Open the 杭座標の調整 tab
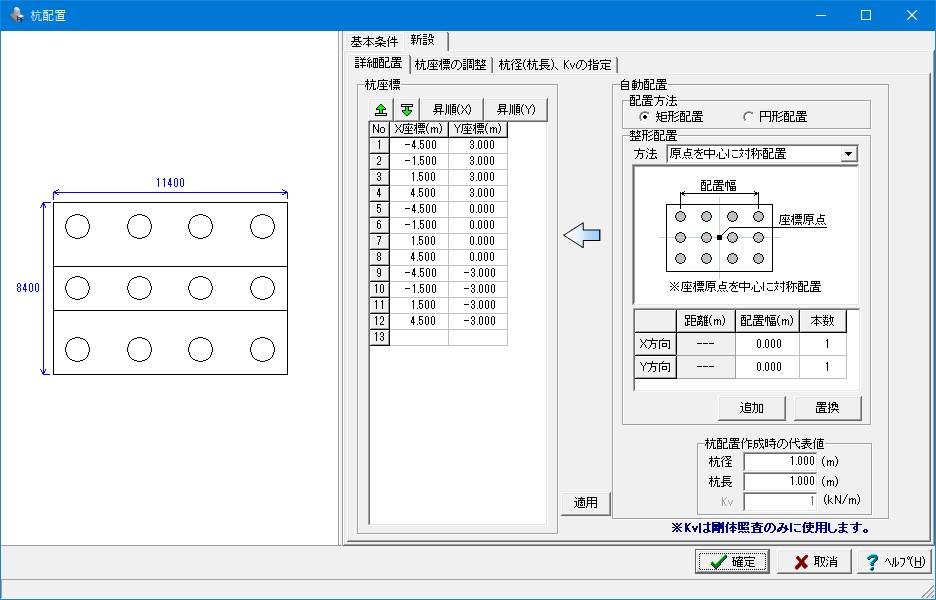Viewport: 936px width, 600px height. pos(451,65)
